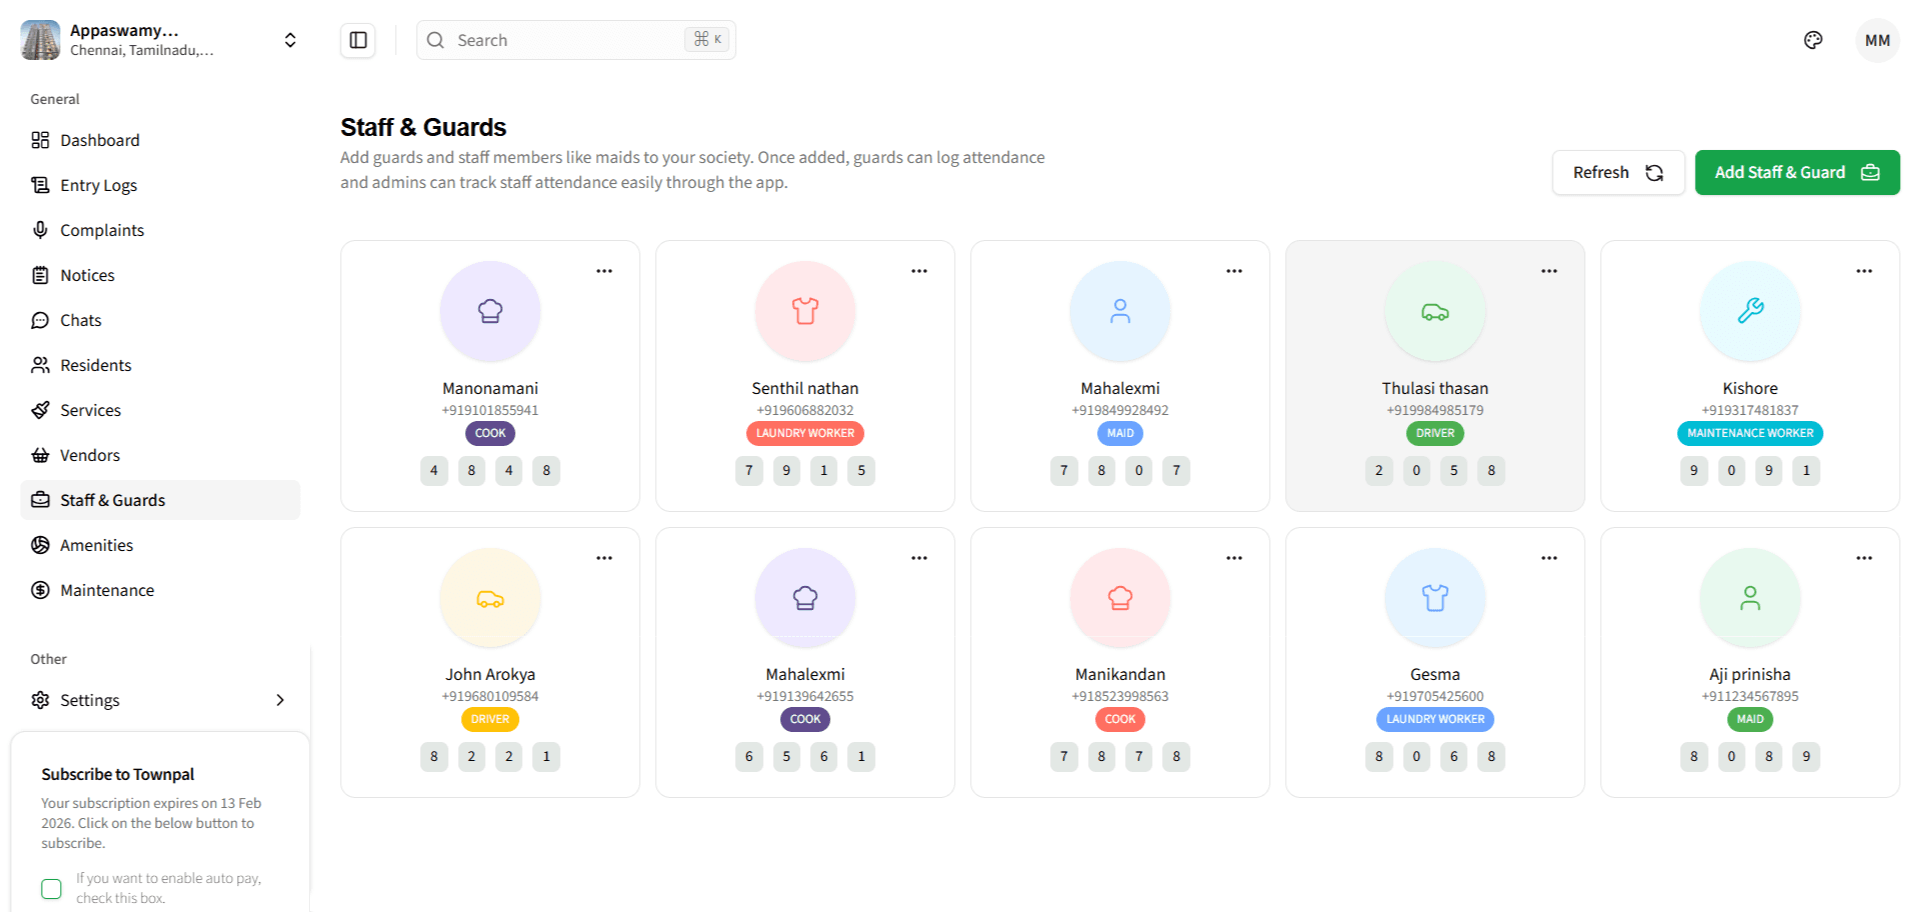Select Staff & Guards in the sidebar
This screenshot has height=912, width=1920.
point(113,500)
